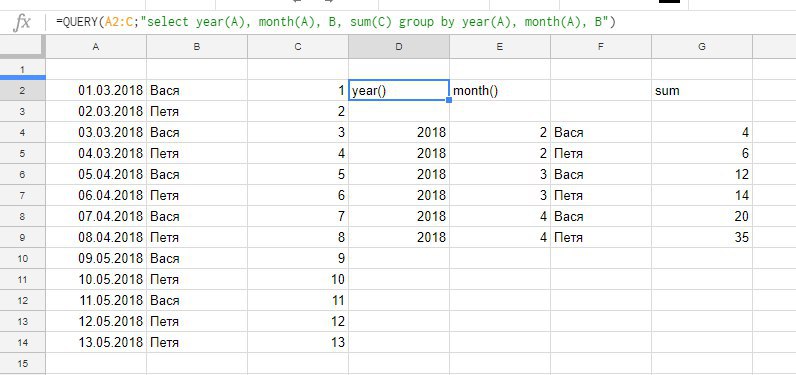The width and height of the screenshot is (796, 375).
Task: Click cell with date 08.04.2018
Action: tap(96, 237)
